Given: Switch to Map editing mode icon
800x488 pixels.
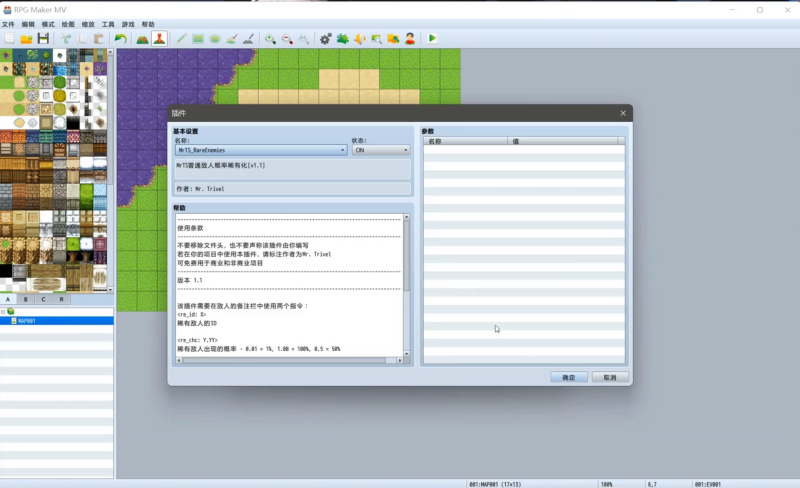Looking at the screenshot, I should [x=142, y=38].
